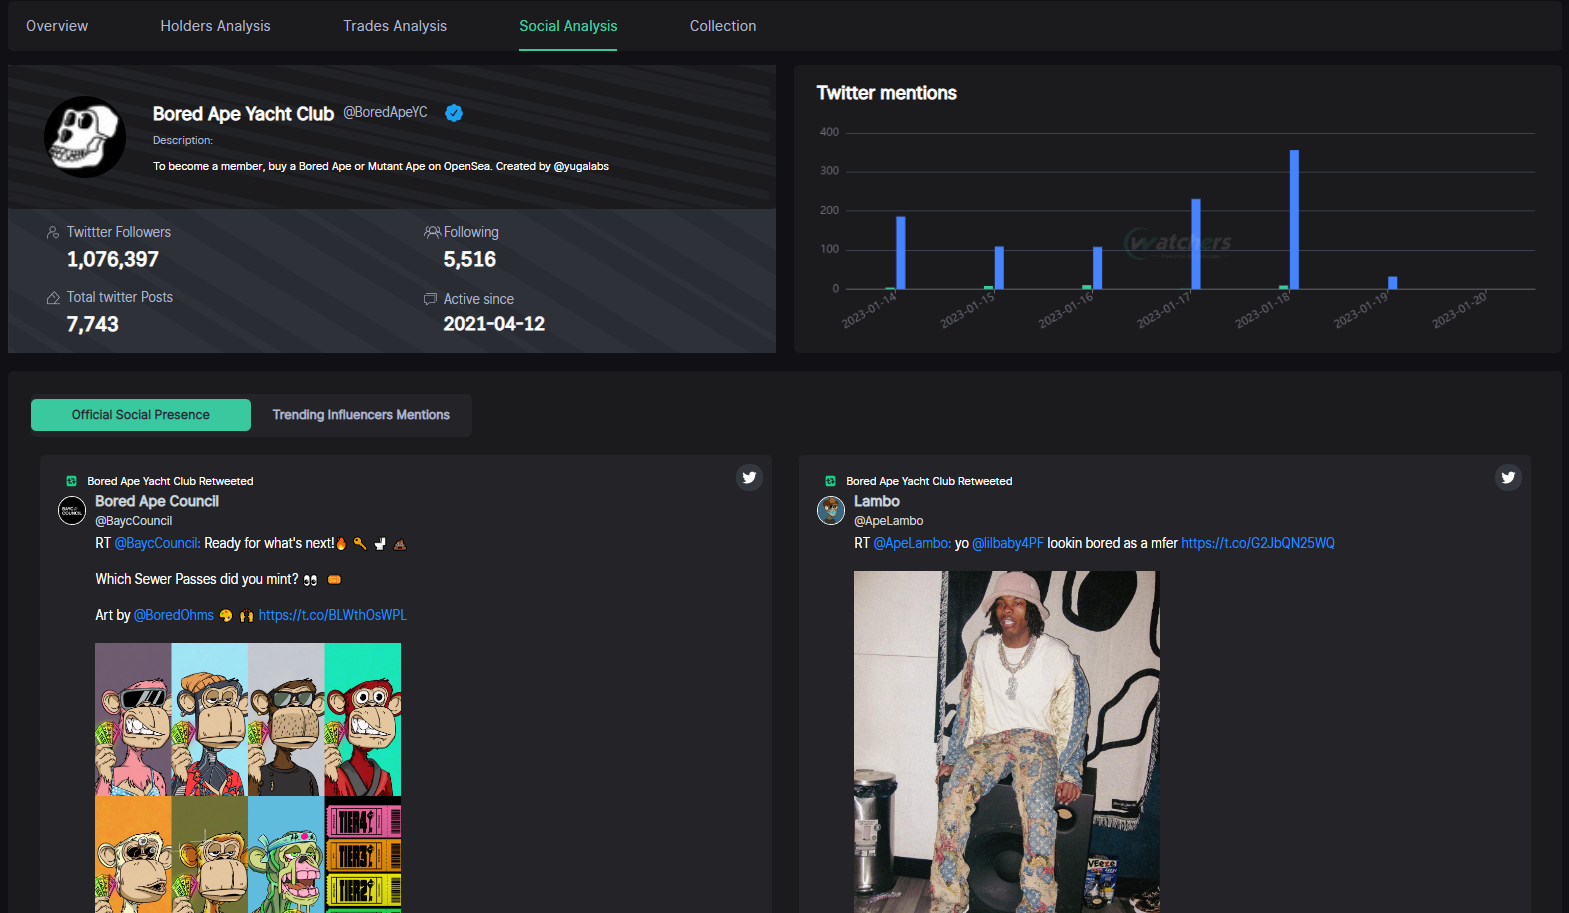The height and width of the screenshot is (913, 1569).
Task: Click the blue verified badge beside @BoredApeYC
Action: tap(454, 113)
